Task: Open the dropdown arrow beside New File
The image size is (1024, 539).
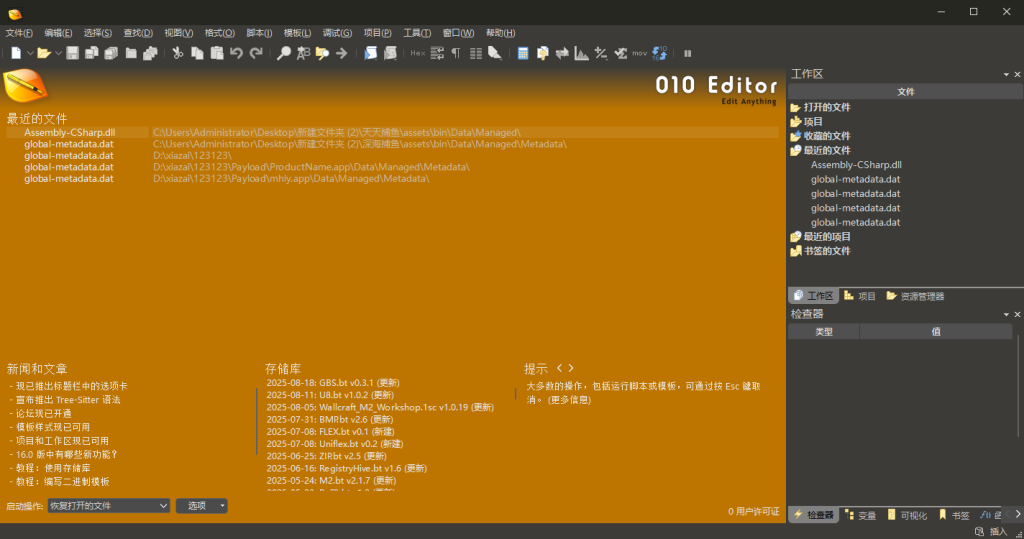Action: tap(30, 54)
